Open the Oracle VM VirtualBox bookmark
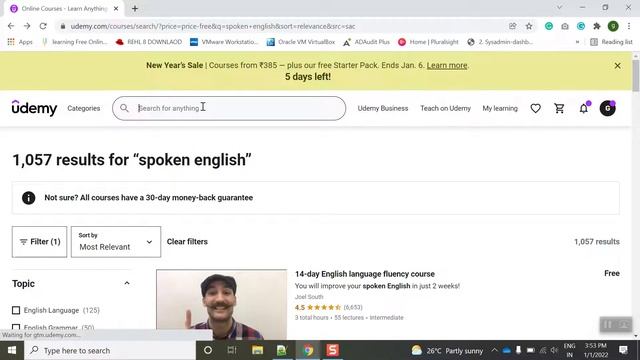The height and width of the screenshot is (360, 640). coord(301,42)
